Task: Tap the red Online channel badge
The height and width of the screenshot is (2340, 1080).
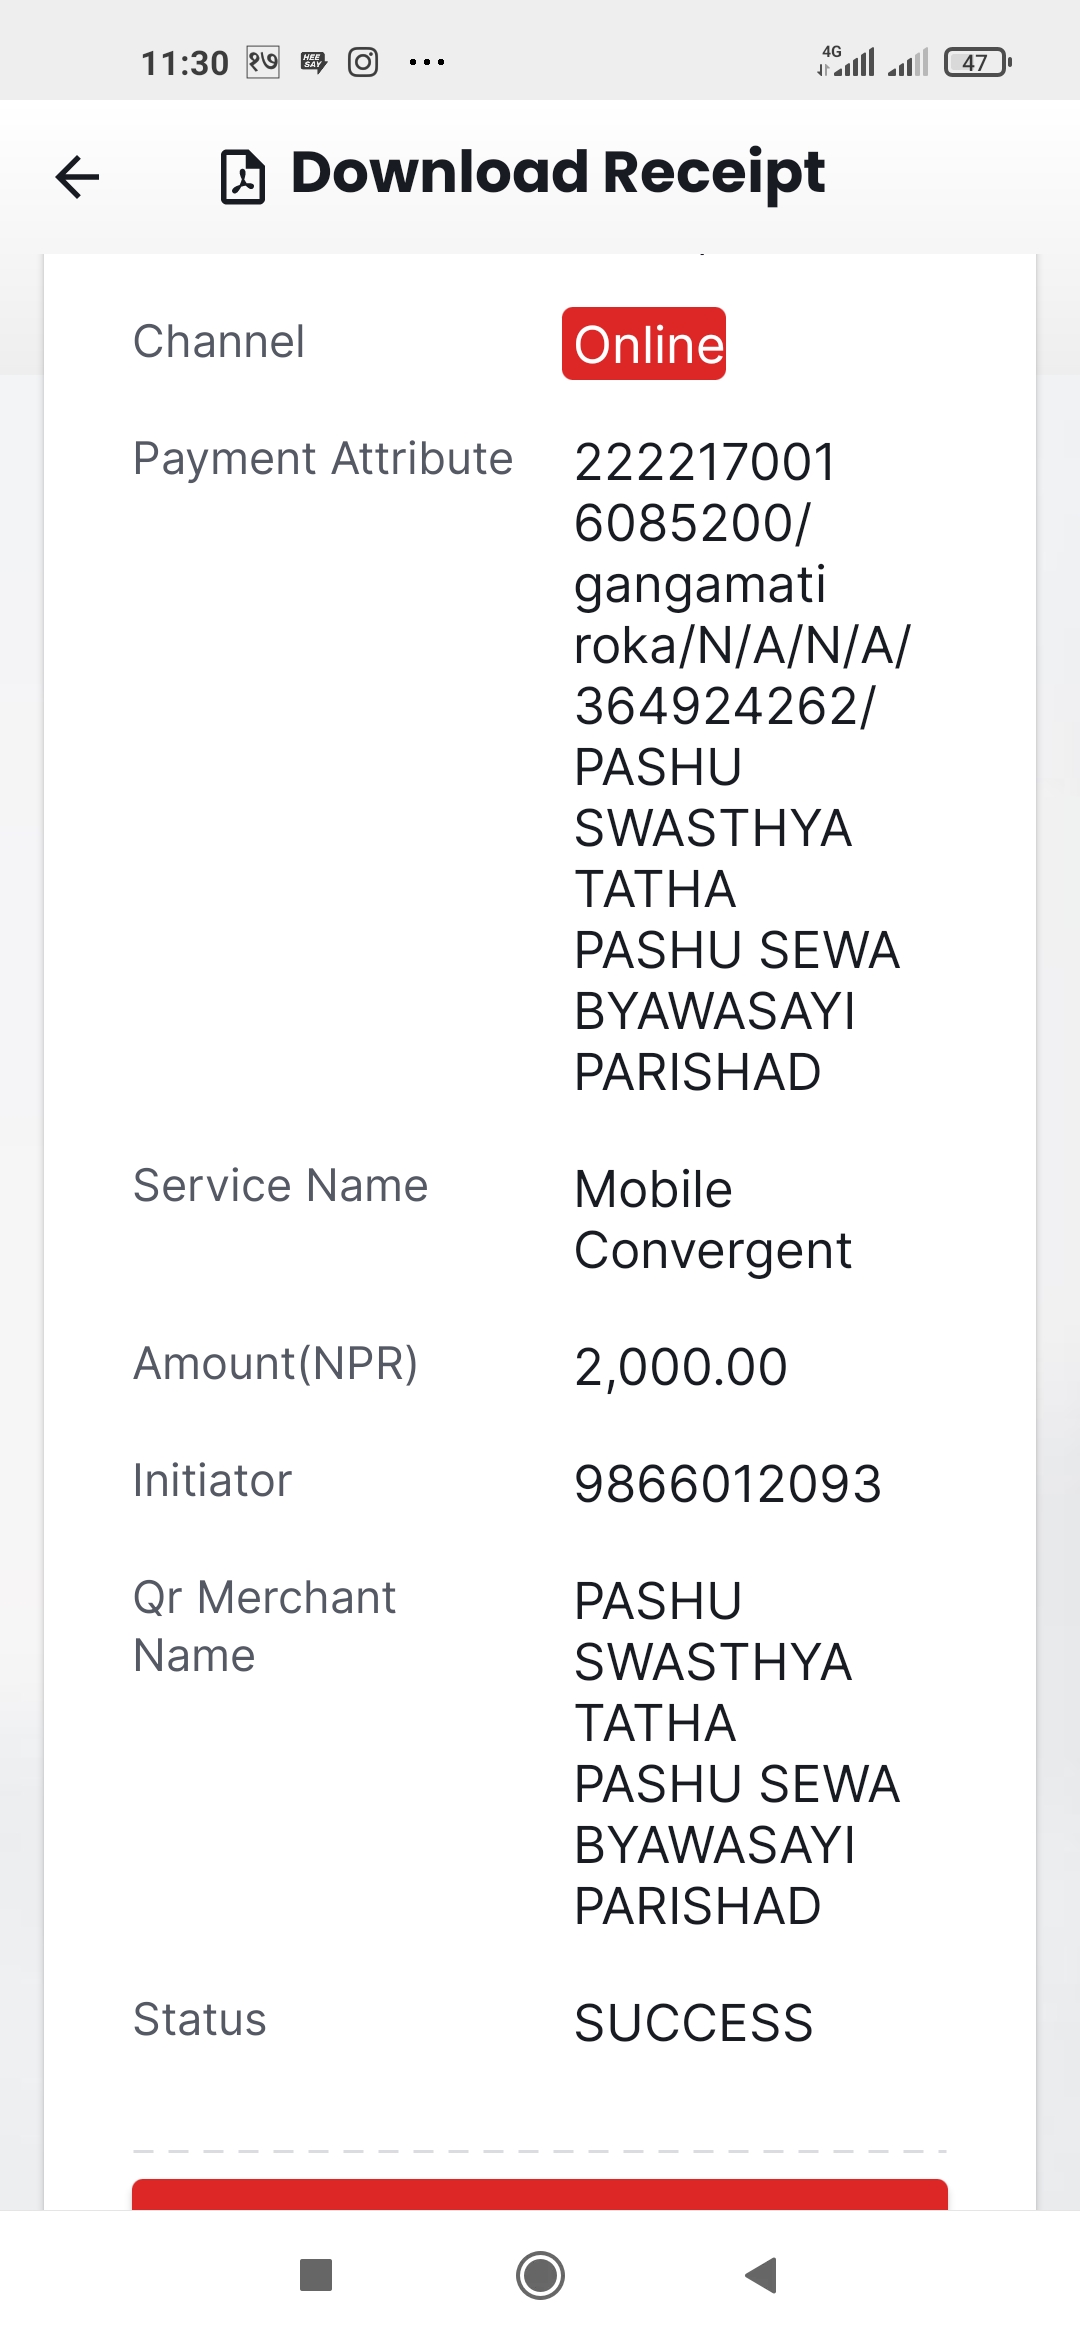Action: tap(644, 343)
